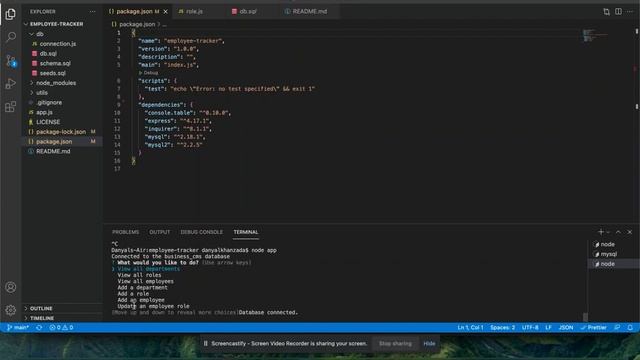Click the Prettier status bar item
Screen dimensions: 640x360
(x=593, y=327)
